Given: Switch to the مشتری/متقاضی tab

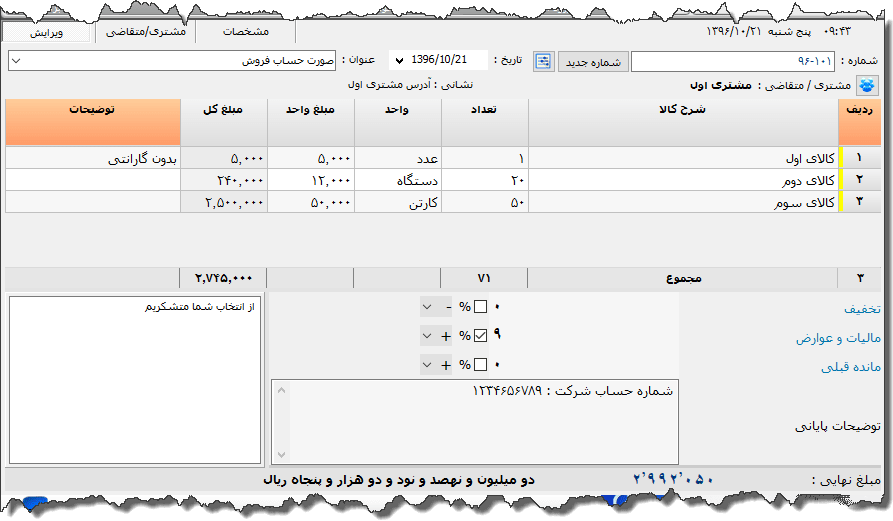Looking at the screenshot, I should coord(146,31).
